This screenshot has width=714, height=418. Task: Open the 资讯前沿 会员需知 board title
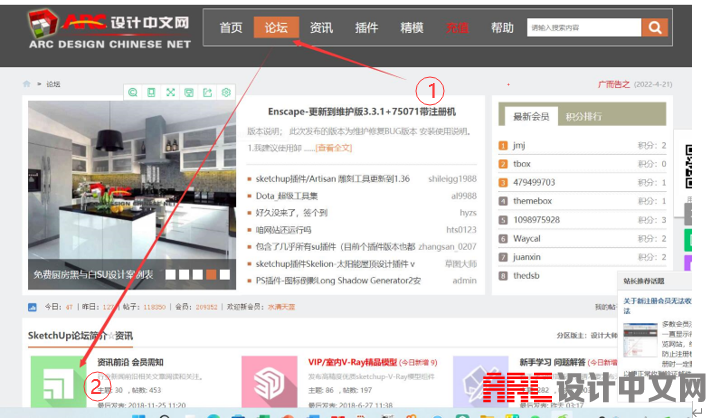[130, 362]
